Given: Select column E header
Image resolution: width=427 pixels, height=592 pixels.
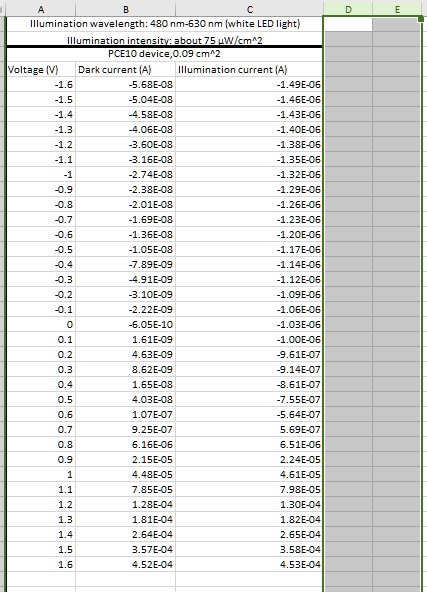Looking at the screenshot, I should 397,9.
